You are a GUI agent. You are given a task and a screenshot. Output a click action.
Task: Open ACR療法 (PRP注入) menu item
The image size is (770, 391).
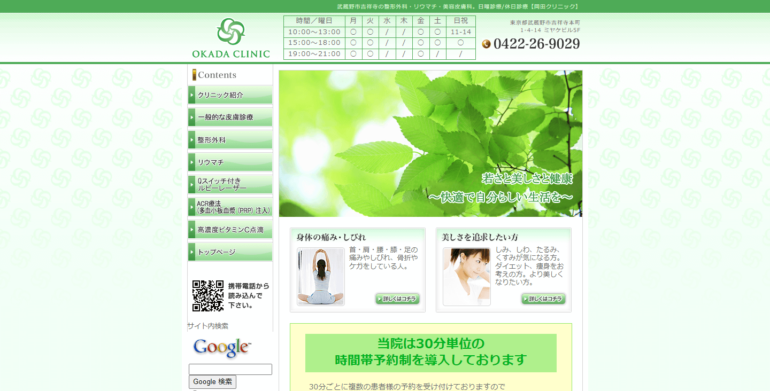[230, 207]
